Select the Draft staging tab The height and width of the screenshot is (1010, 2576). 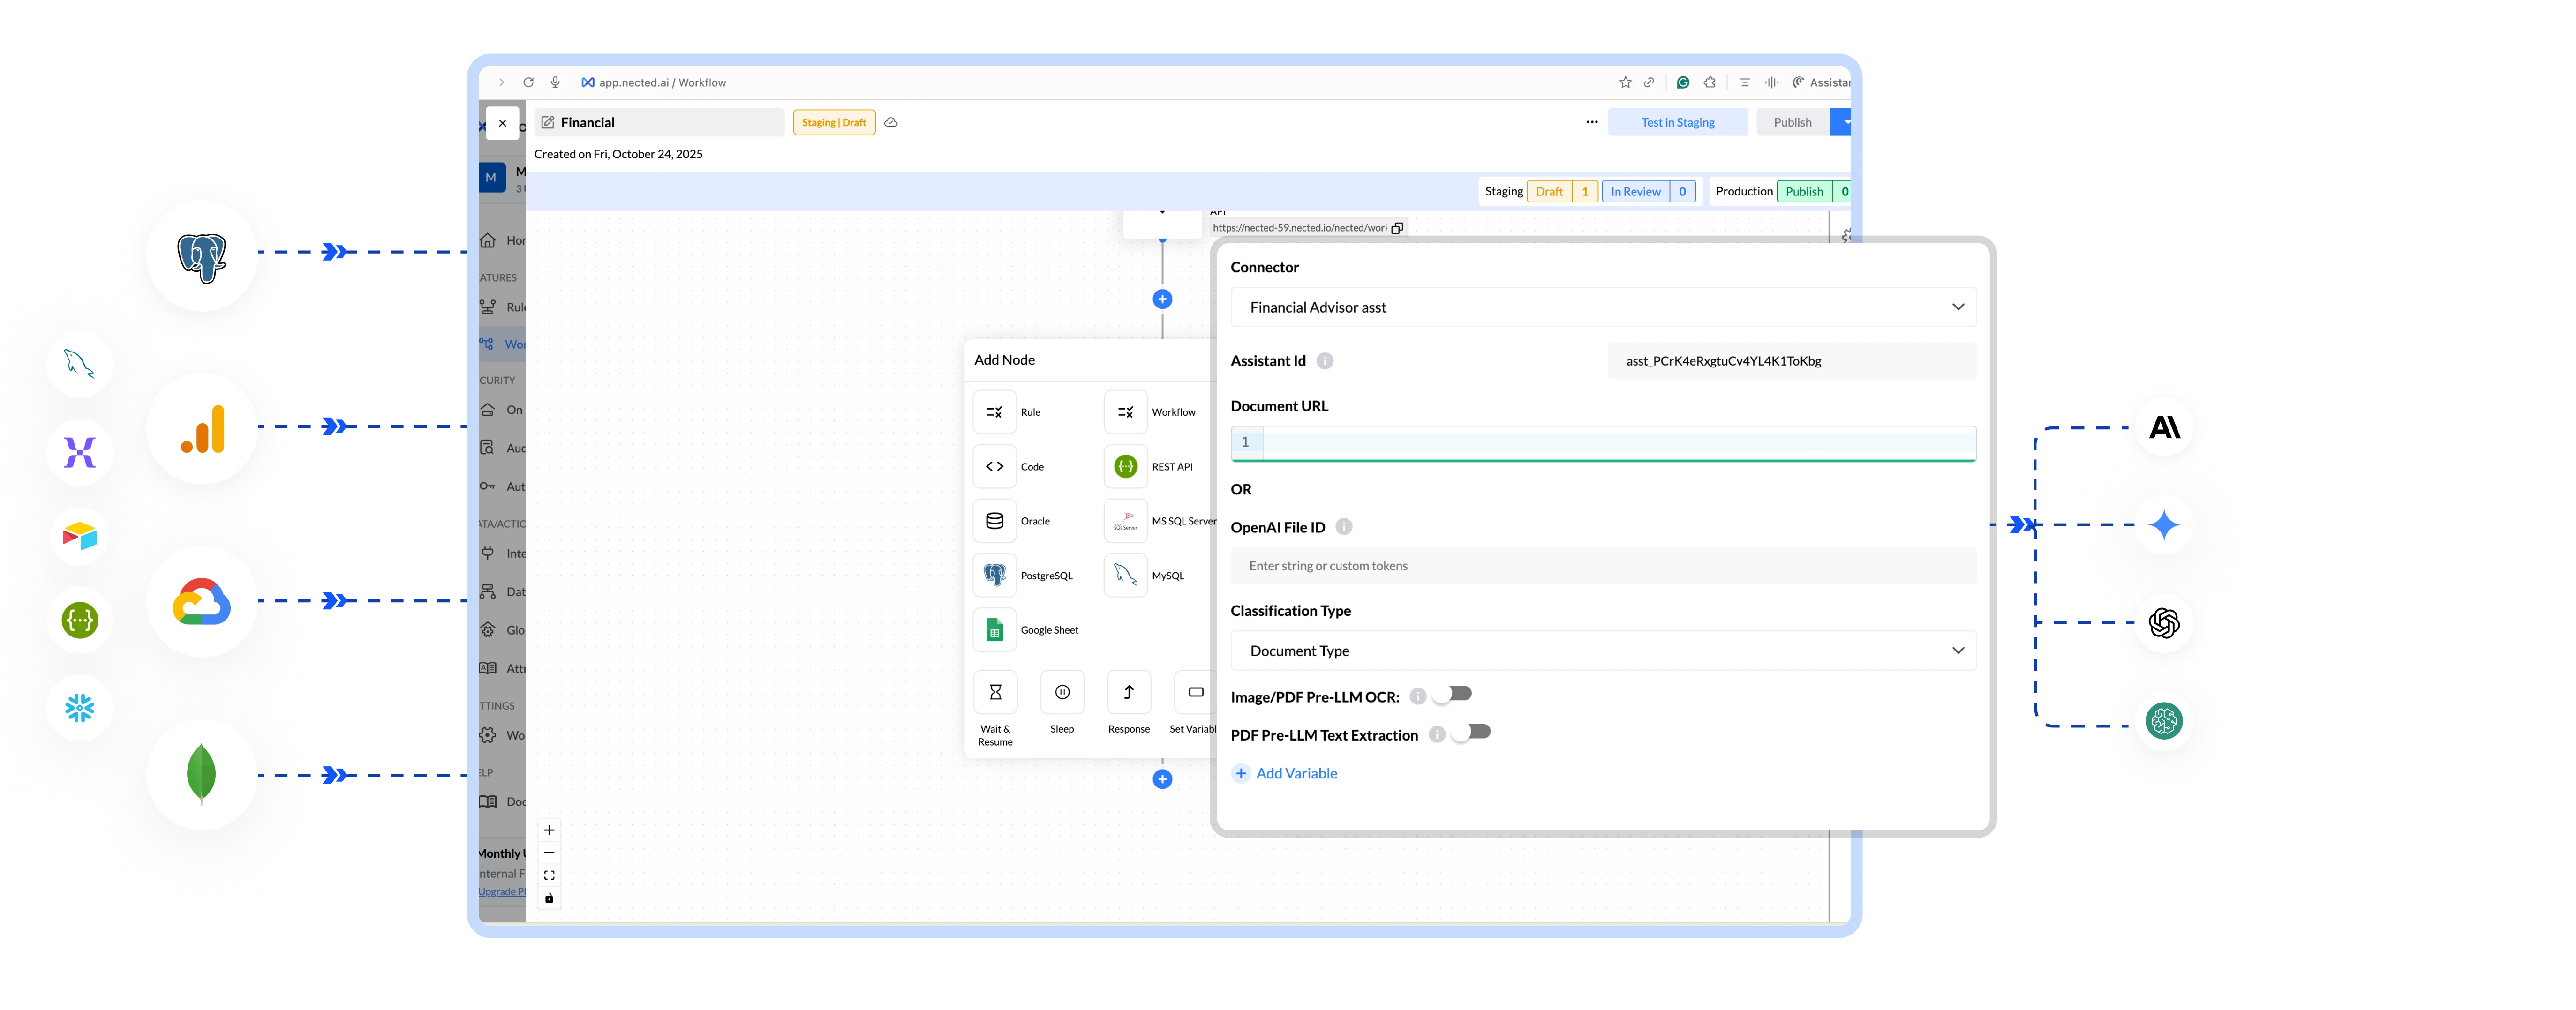pos(1549,191)
